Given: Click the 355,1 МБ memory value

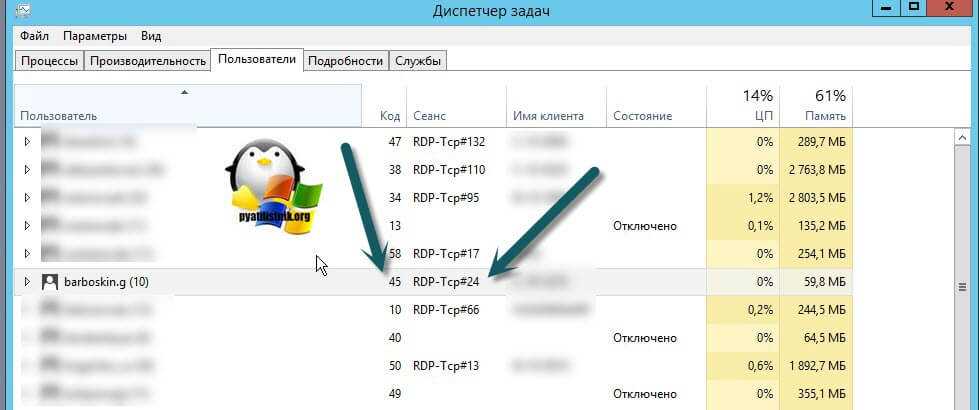Looking at the screenshot, I should click(x=821, y=394).
